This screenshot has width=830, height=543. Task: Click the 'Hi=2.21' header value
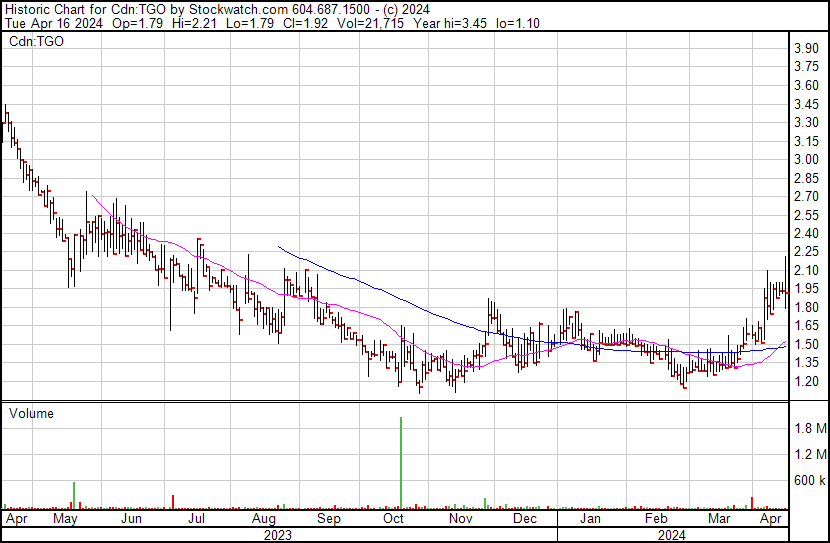[x=194, y=23]
